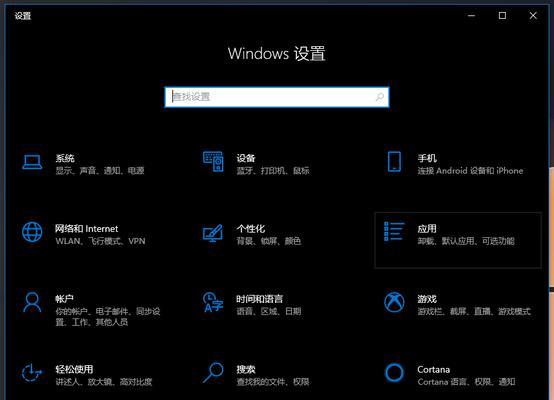Image resolution: width=554 pixels, height=400 pixels.
Task: Open the 时间和语言 settings title
Action: click(x=260, y=299)
